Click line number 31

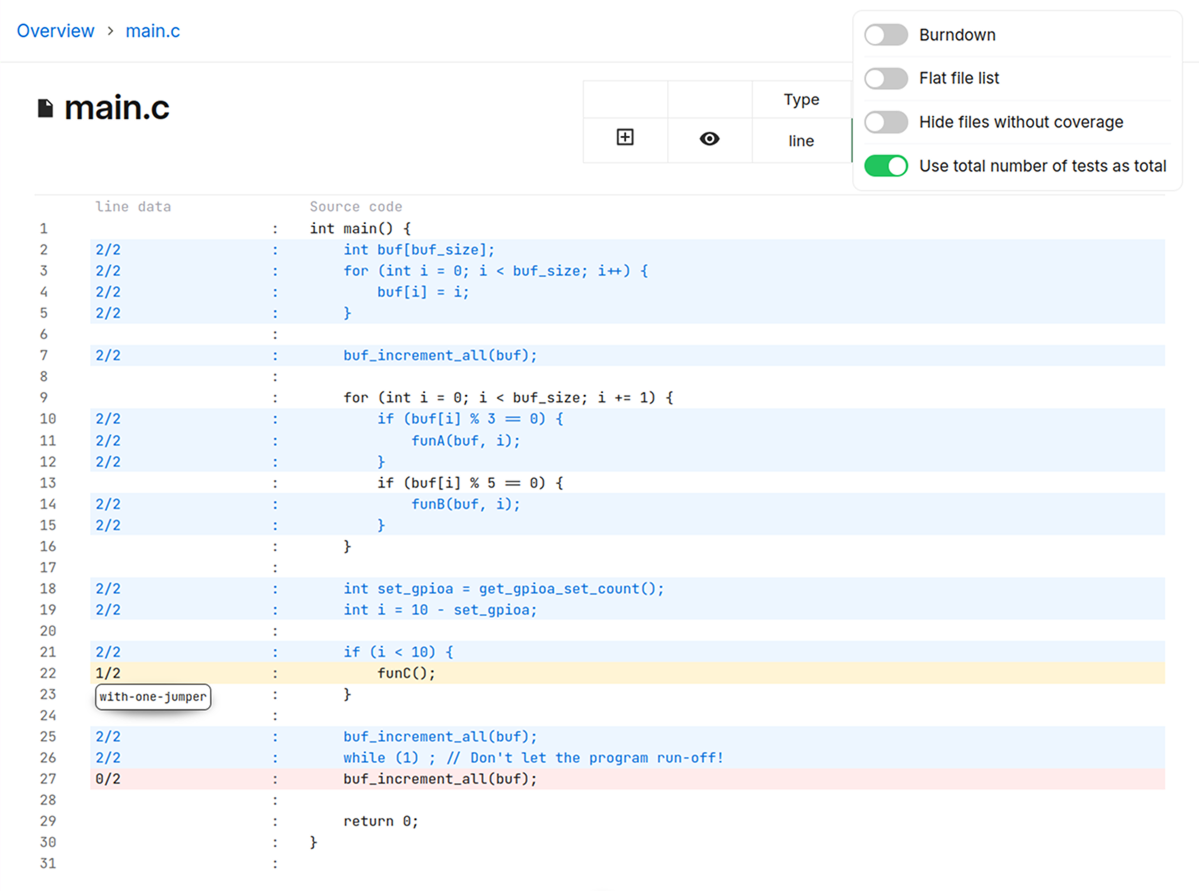point(48,863)
